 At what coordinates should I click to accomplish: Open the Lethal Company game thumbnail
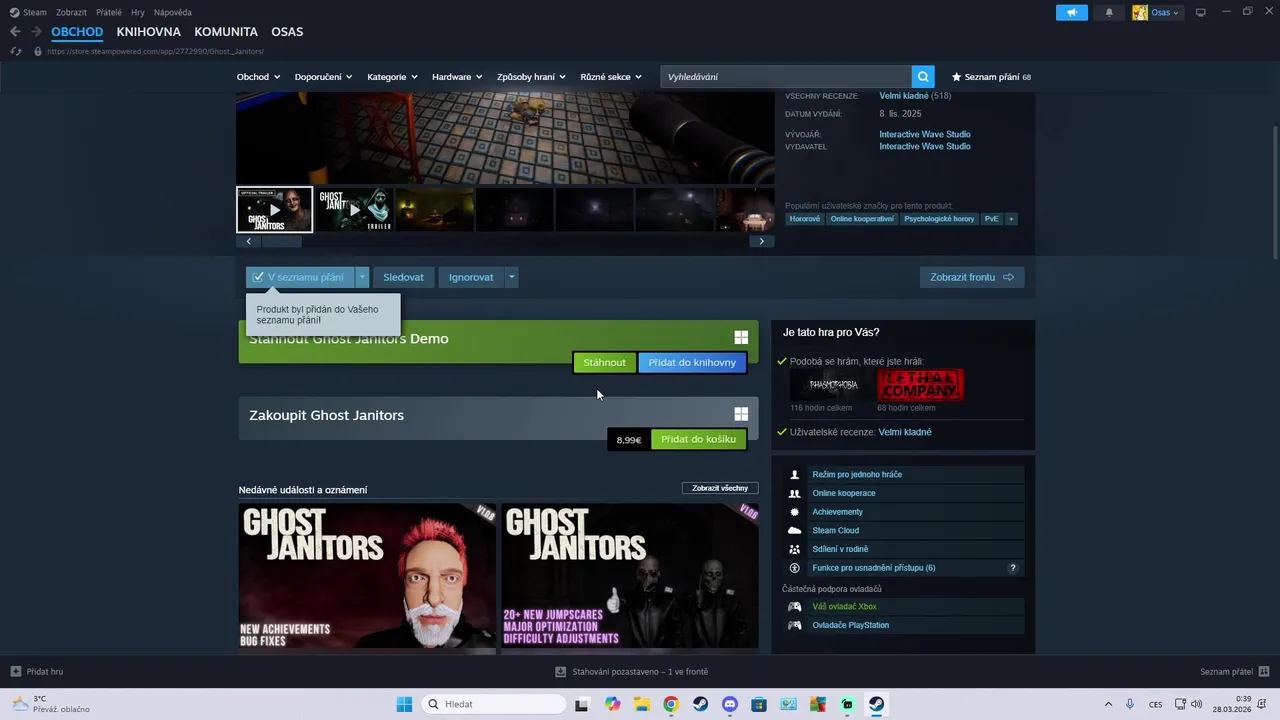[920, 385]
